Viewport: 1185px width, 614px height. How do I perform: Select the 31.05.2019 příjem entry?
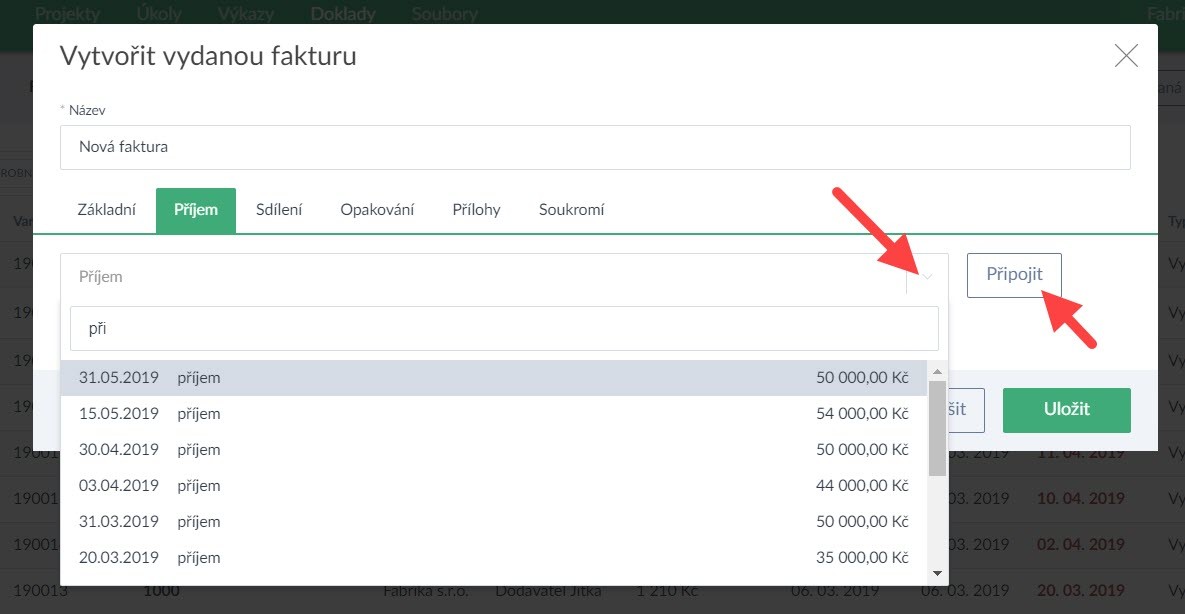click(x=493, y=378)
